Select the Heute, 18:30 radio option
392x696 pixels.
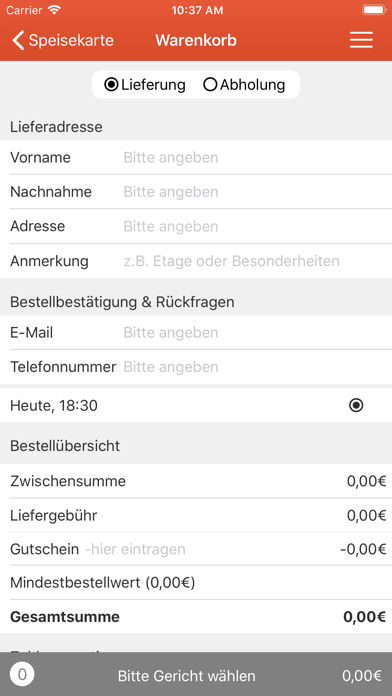(356, 405)
